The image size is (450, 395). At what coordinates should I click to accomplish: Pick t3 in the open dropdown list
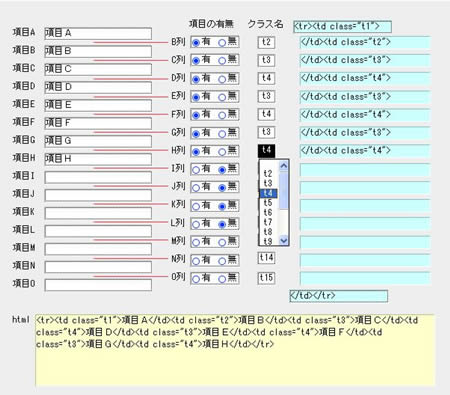[268, 183]
